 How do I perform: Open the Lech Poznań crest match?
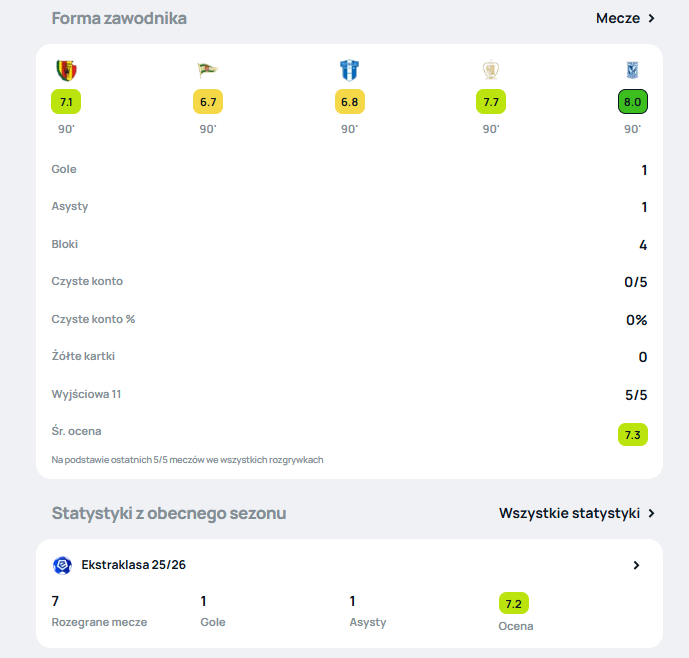coord(632,70)
